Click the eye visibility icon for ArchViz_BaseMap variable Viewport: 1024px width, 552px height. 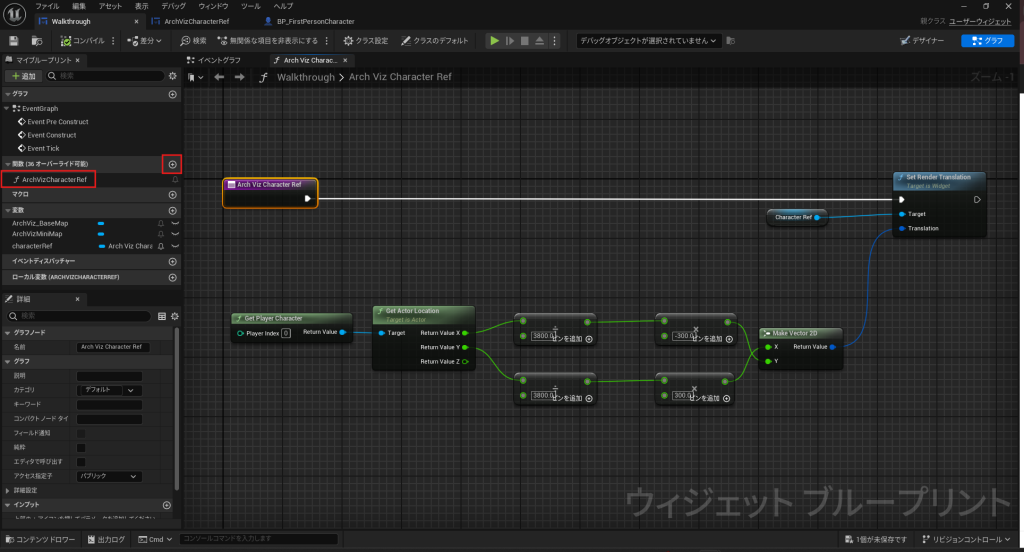coord(174,223)
